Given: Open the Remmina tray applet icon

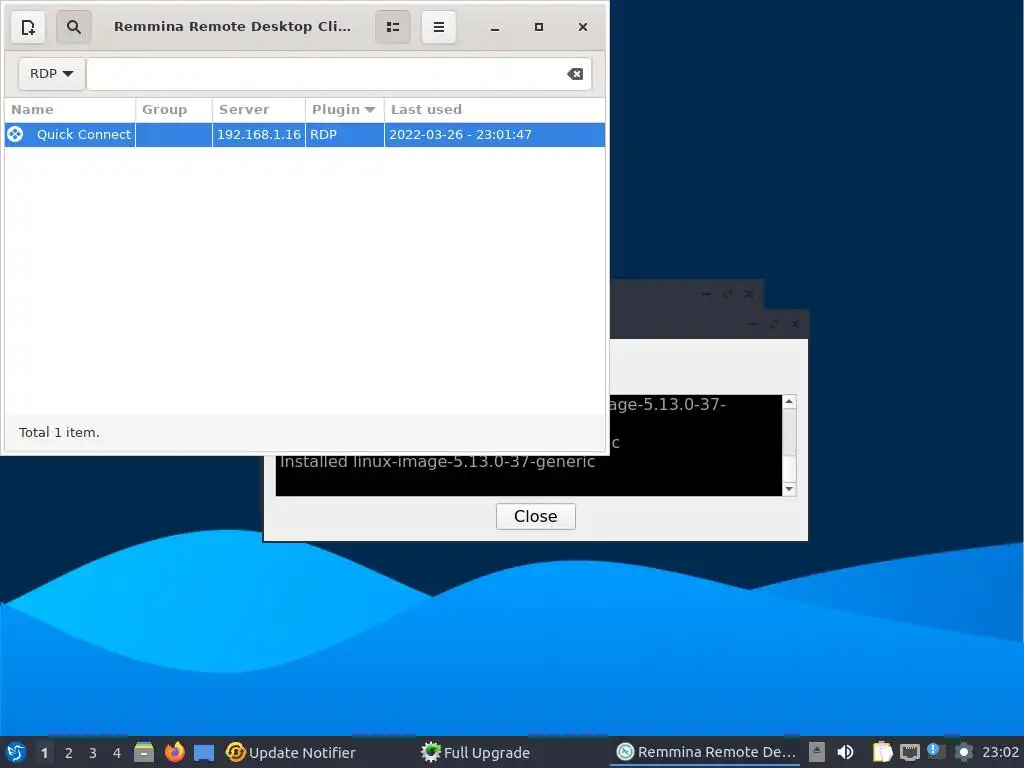Looking at the screenshot, I should point(964,752).
